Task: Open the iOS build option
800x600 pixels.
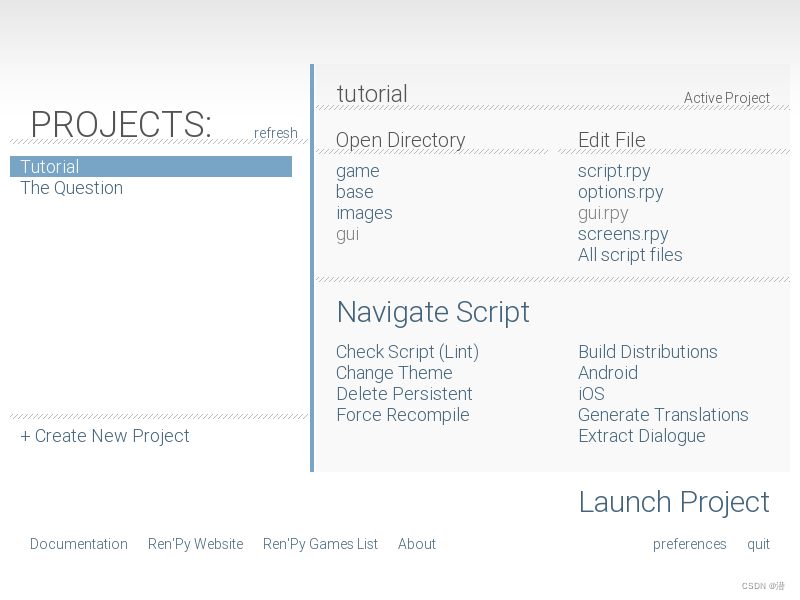Action: [591, 394]
